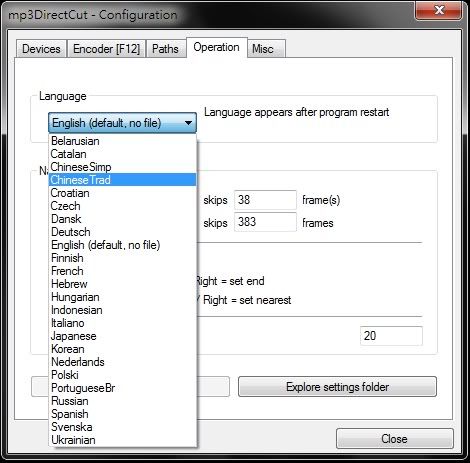Select Dansk language entry

point(122,219)
